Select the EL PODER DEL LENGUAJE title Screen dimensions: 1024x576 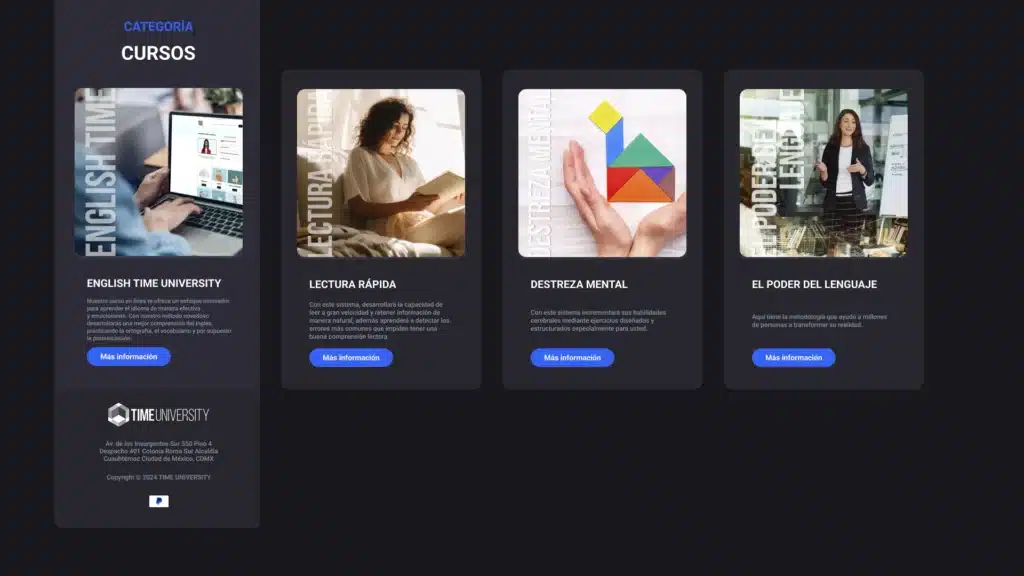[814, 284]
